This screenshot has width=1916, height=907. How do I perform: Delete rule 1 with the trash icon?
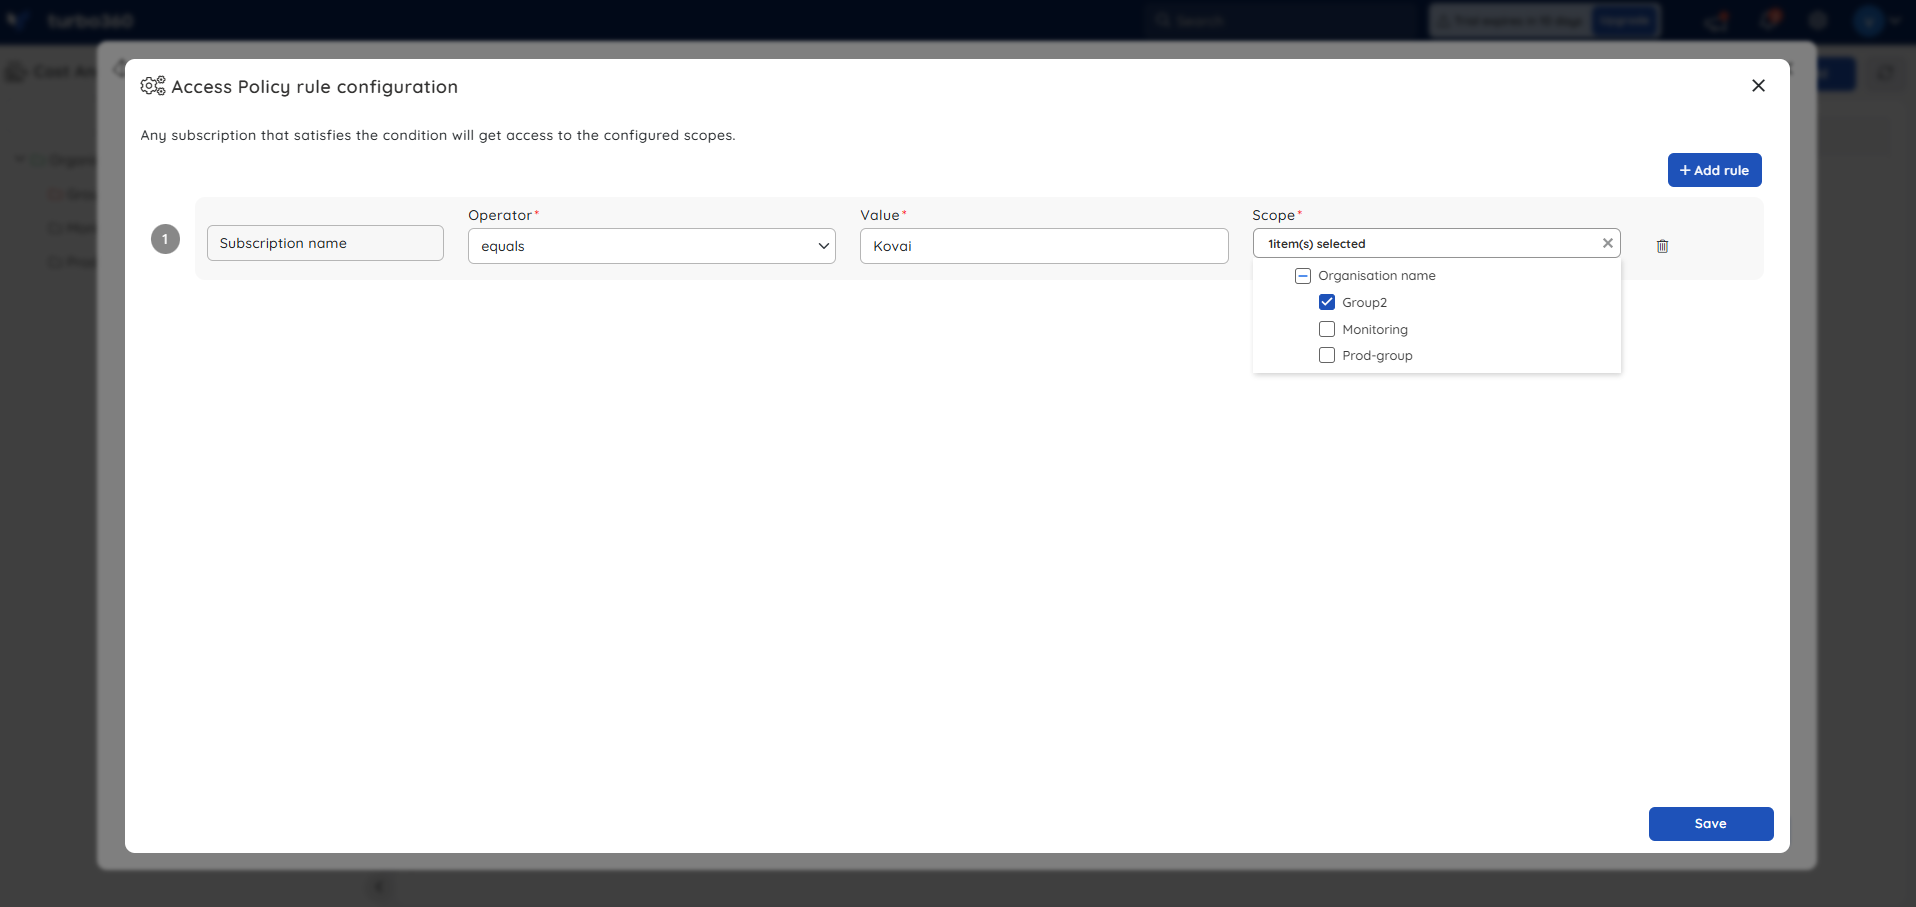(x=1662, y=246)
